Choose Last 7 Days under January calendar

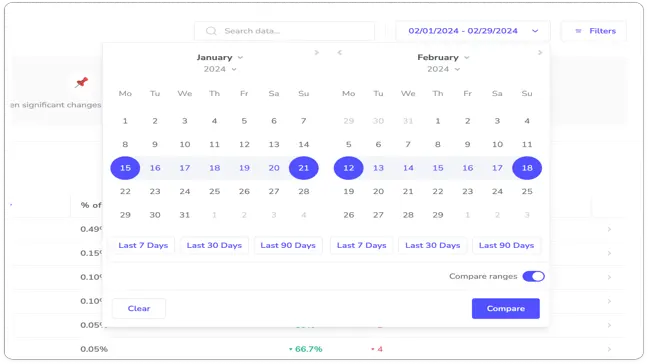click(143, 245)
